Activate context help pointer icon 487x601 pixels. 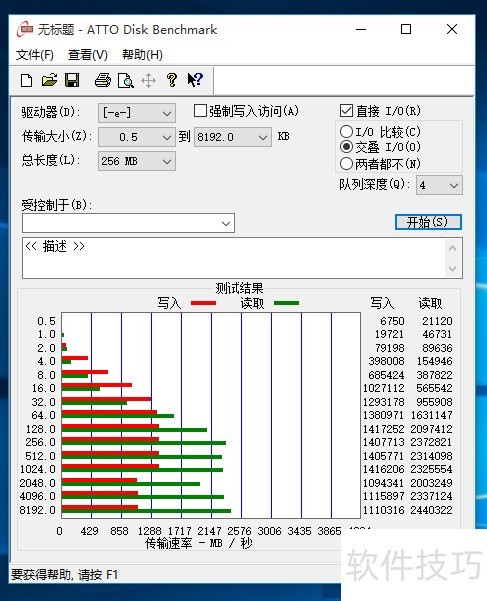[x=195, y=80]
